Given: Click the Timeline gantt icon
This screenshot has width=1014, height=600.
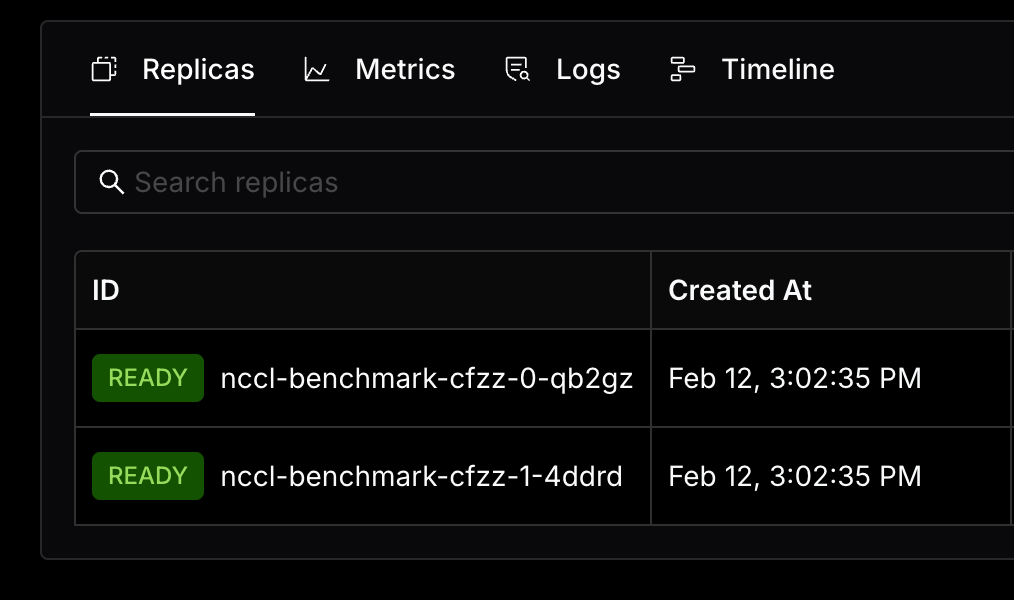Looking at the screenshot, I should (x=682, y=69).
